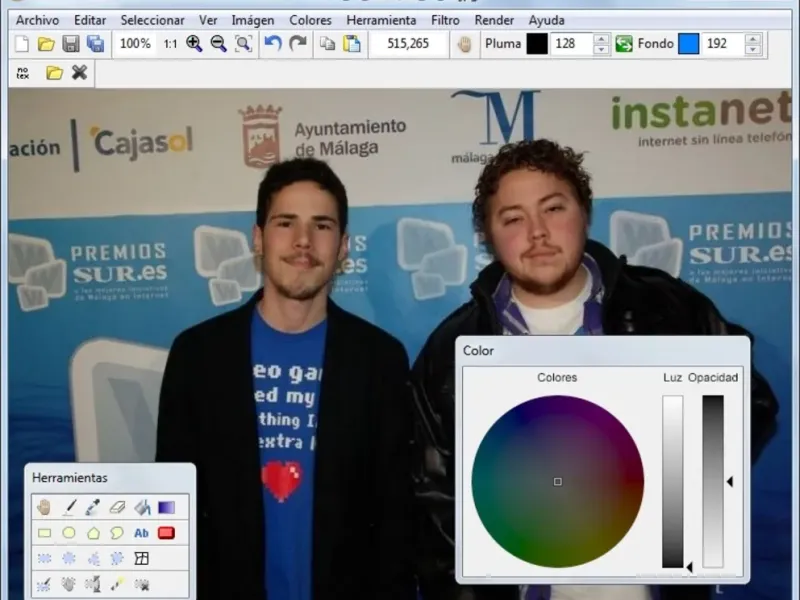Increase Pluma opacity with up arrow

click(601, 39)
